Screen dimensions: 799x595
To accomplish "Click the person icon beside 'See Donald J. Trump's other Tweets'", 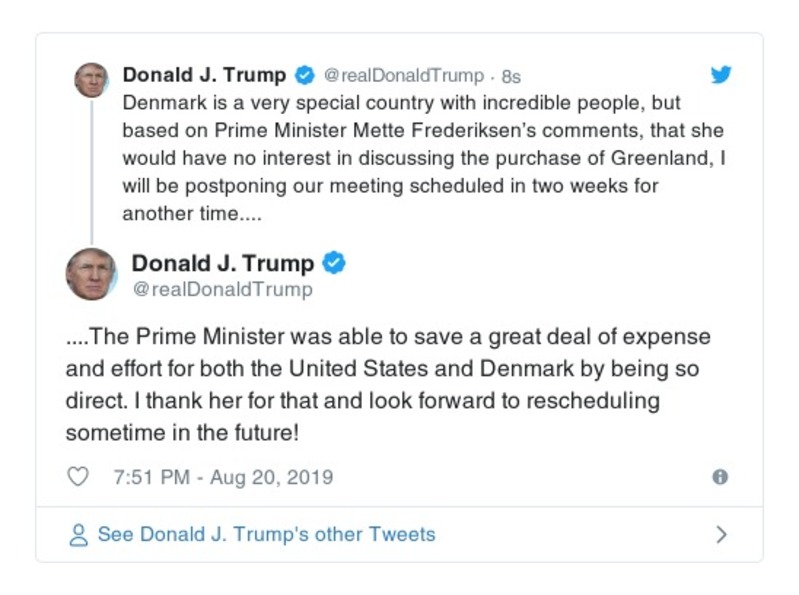I will click(x=78, y=534).
